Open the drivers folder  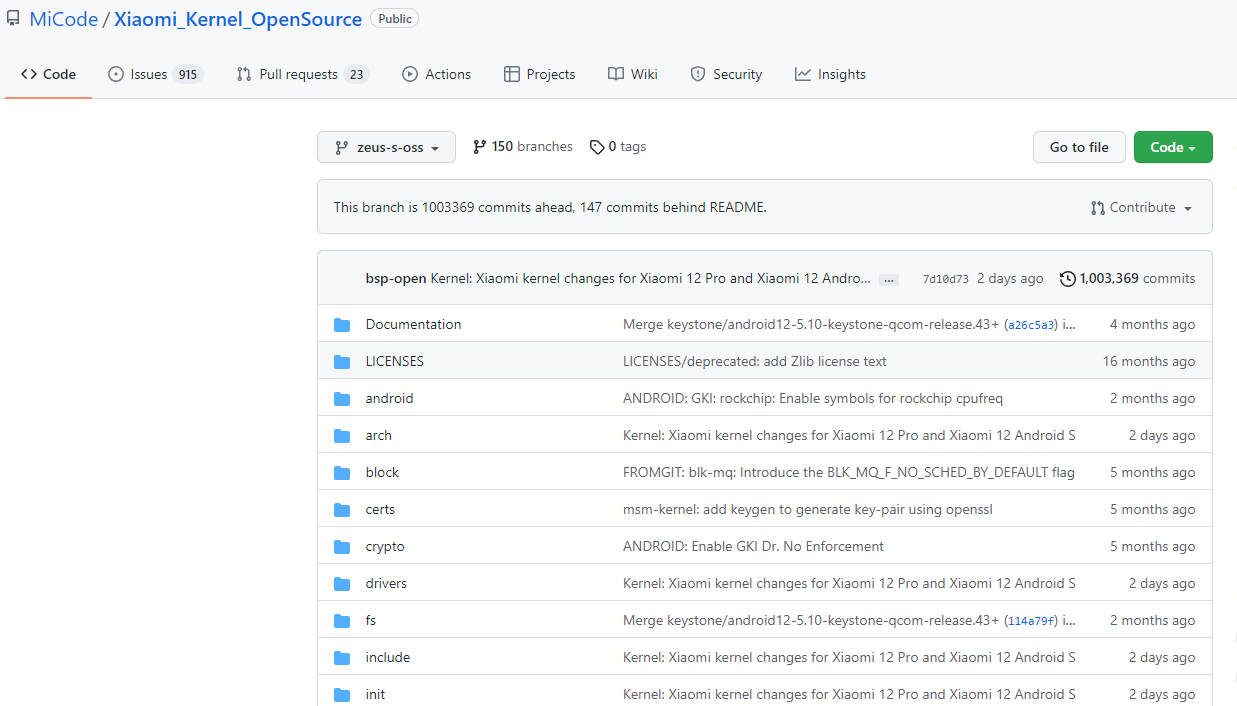click(386, 583)
